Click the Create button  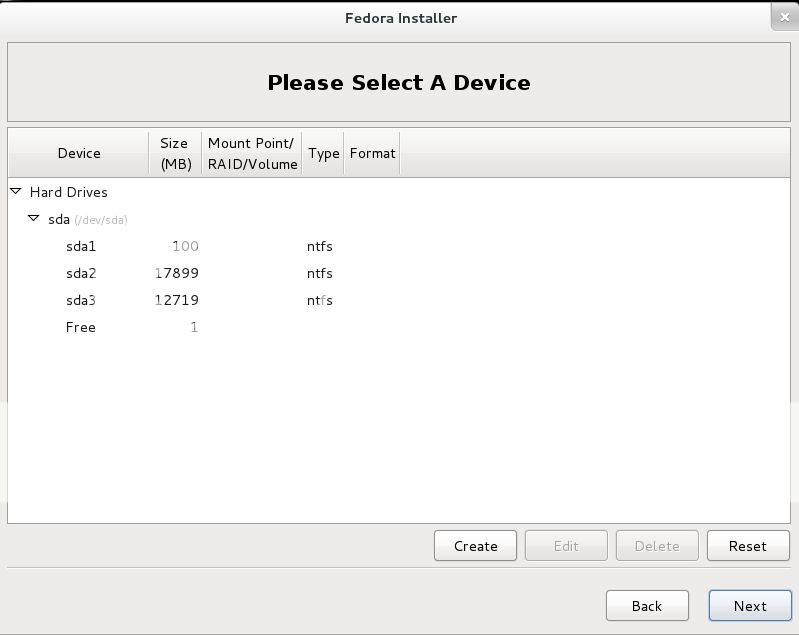(x=475, y=546)
